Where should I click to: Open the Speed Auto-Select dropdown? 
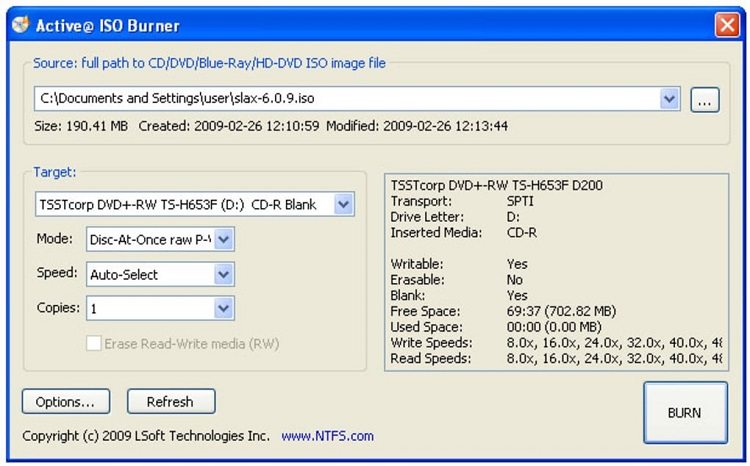coord(223,274)
